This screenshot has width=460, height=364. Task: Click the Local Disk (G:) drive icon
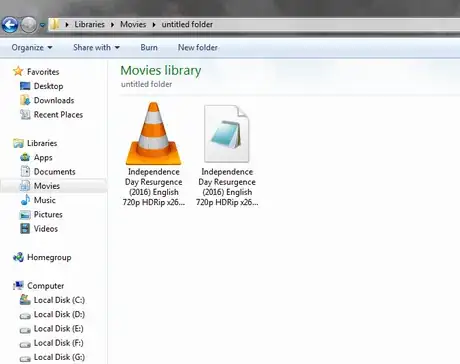coord(25,359)
